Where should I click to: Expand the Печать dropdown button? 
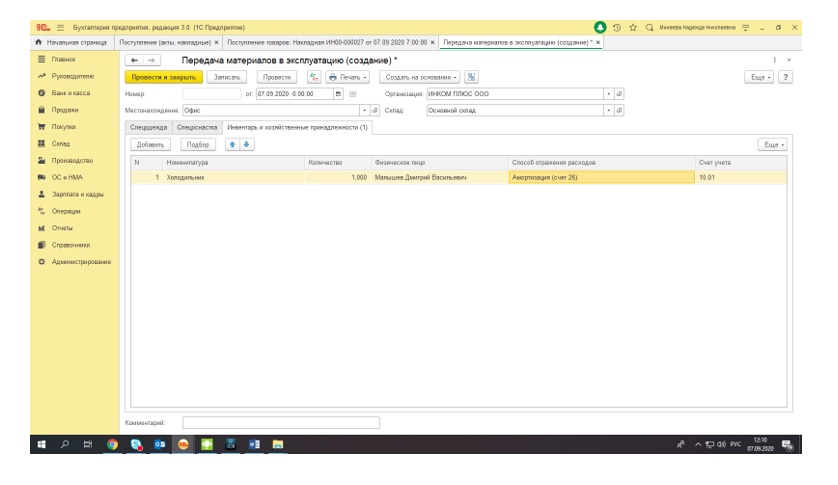pyautogui.click(x=348, y=77)
